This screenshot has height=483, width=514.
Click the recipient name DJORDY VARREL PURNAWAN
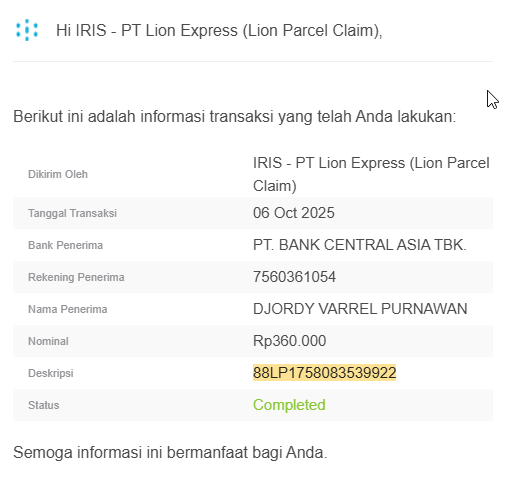tap(360, 309)
